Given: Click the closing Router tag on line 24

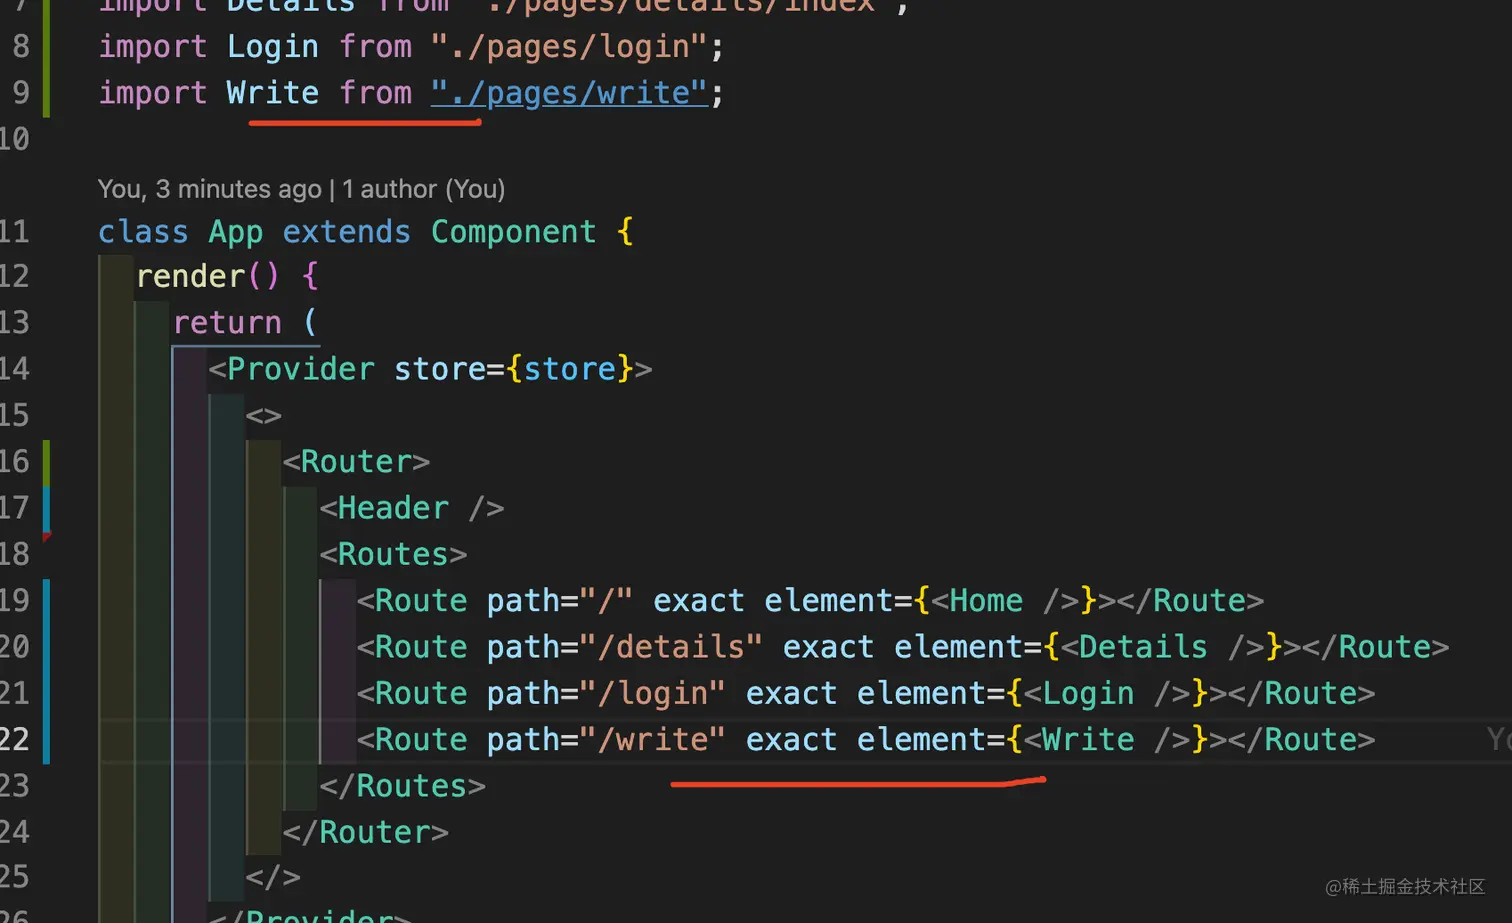Looking at the screenshot, I should [x=365, y=832].
